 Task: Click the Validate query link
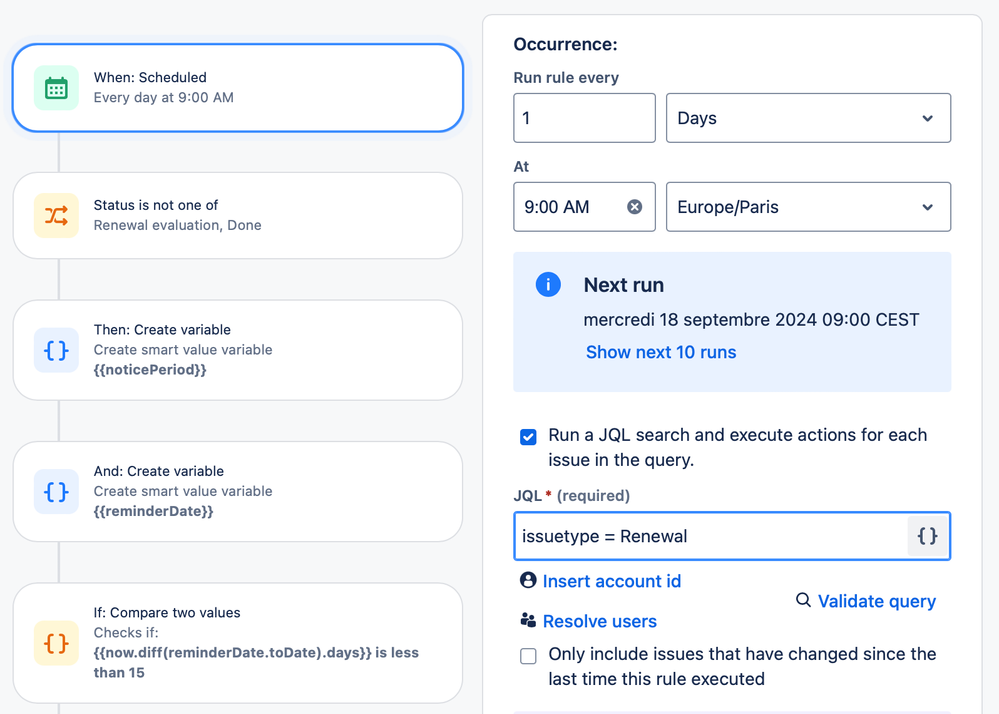tap(876, 601)
